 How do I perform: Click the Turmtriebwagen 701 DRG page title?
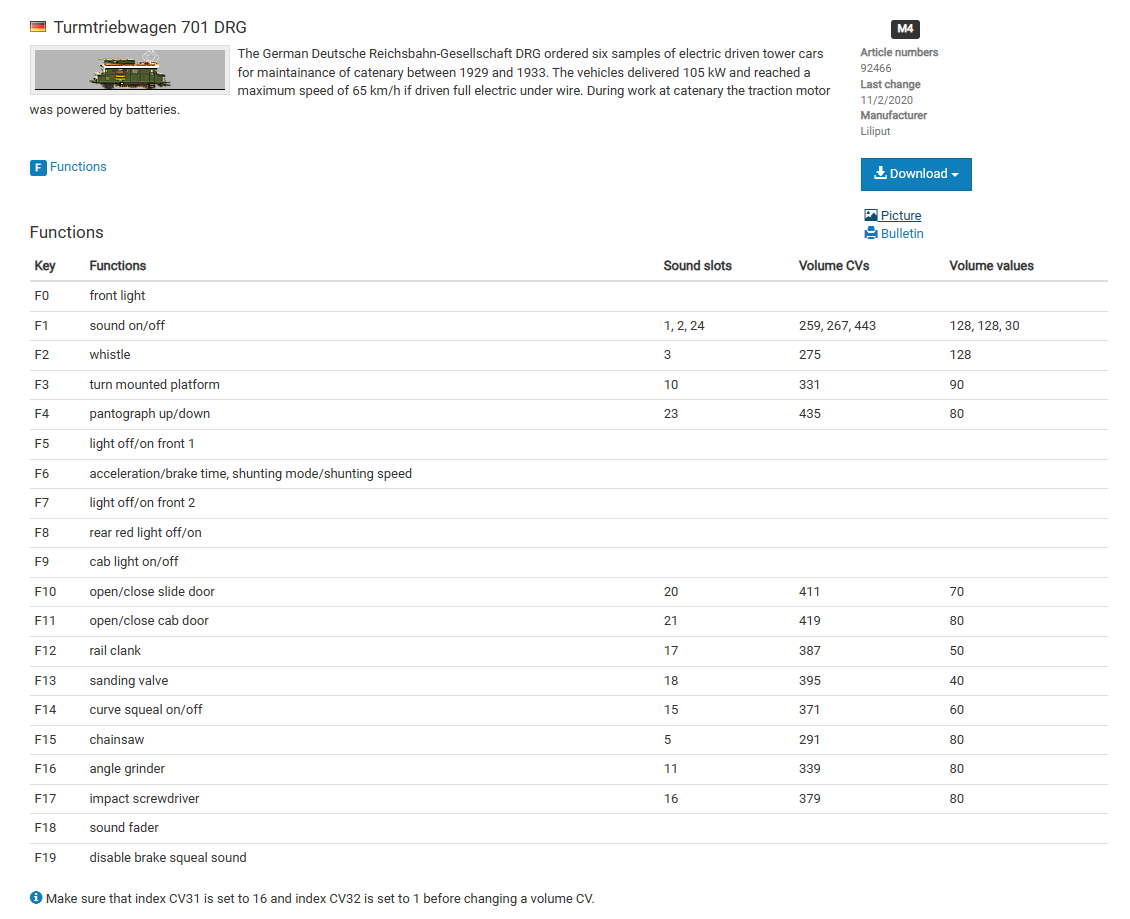point(150,27)
